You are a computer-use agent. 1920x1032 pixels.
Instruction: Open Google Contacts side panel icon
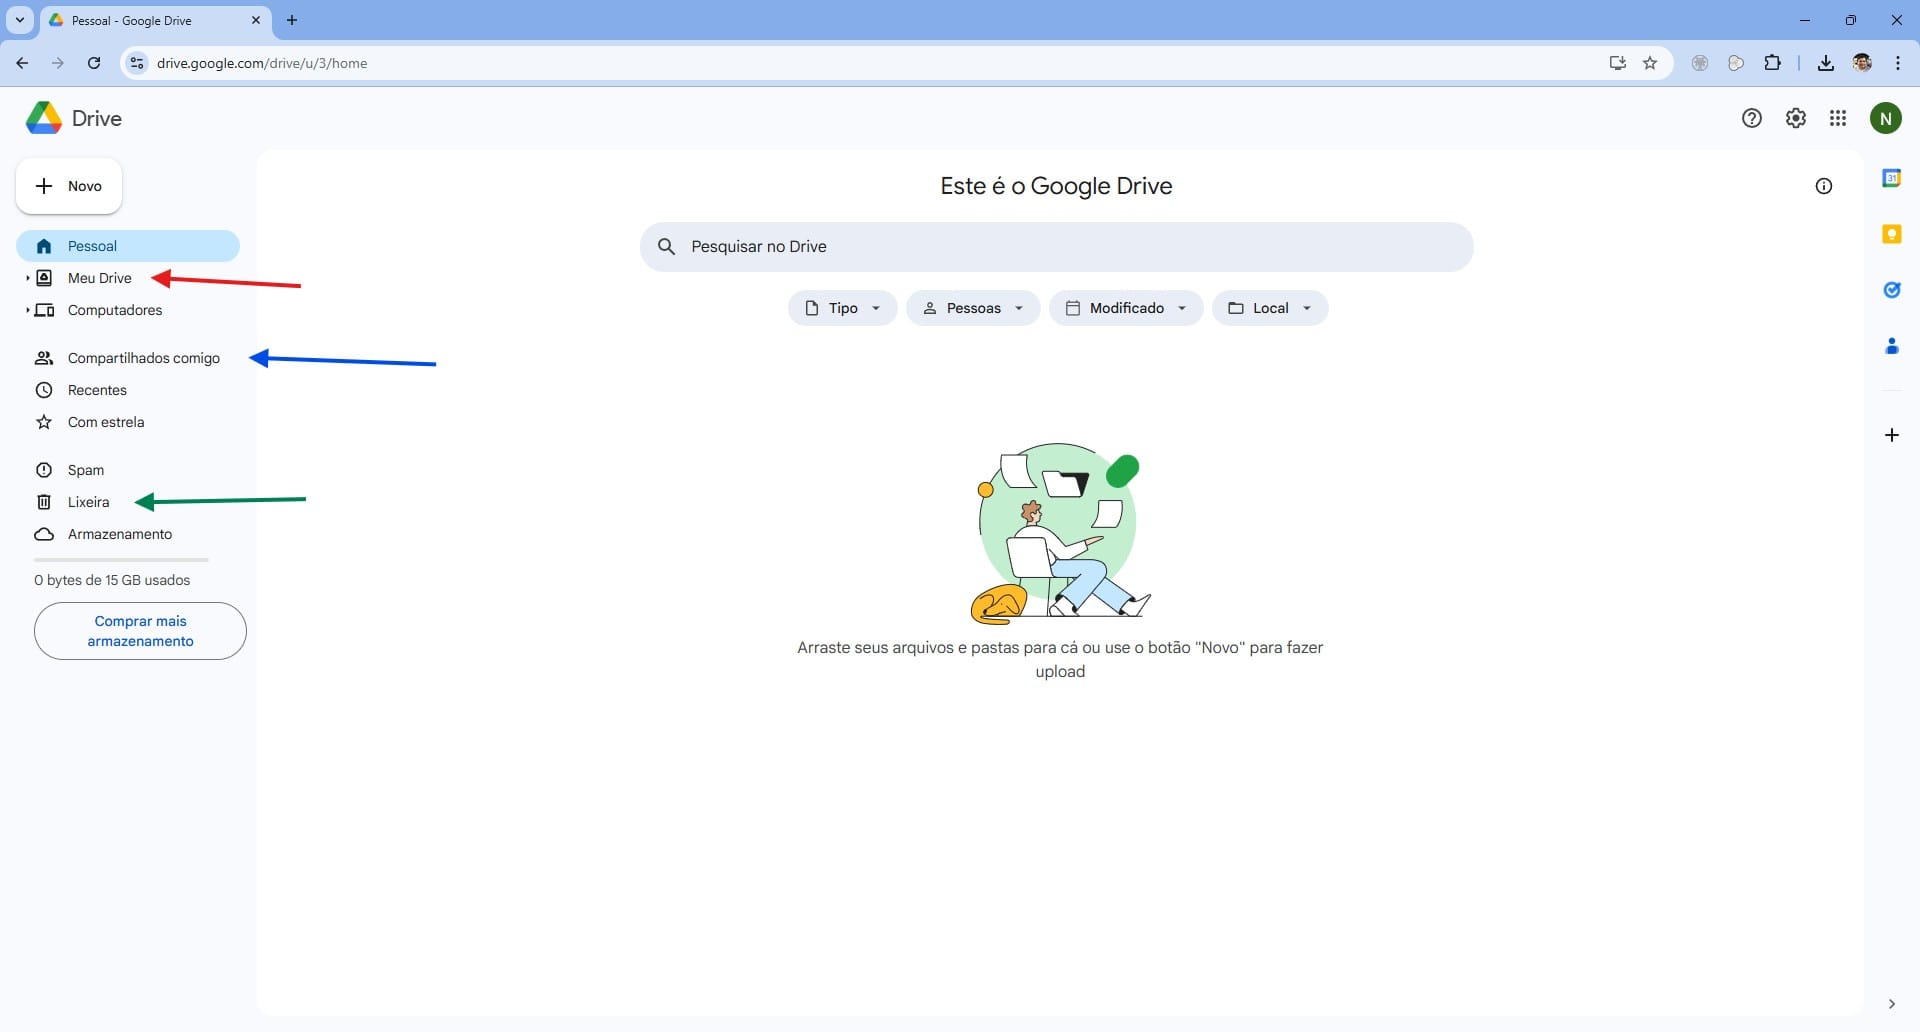[x=1891, y=346]
